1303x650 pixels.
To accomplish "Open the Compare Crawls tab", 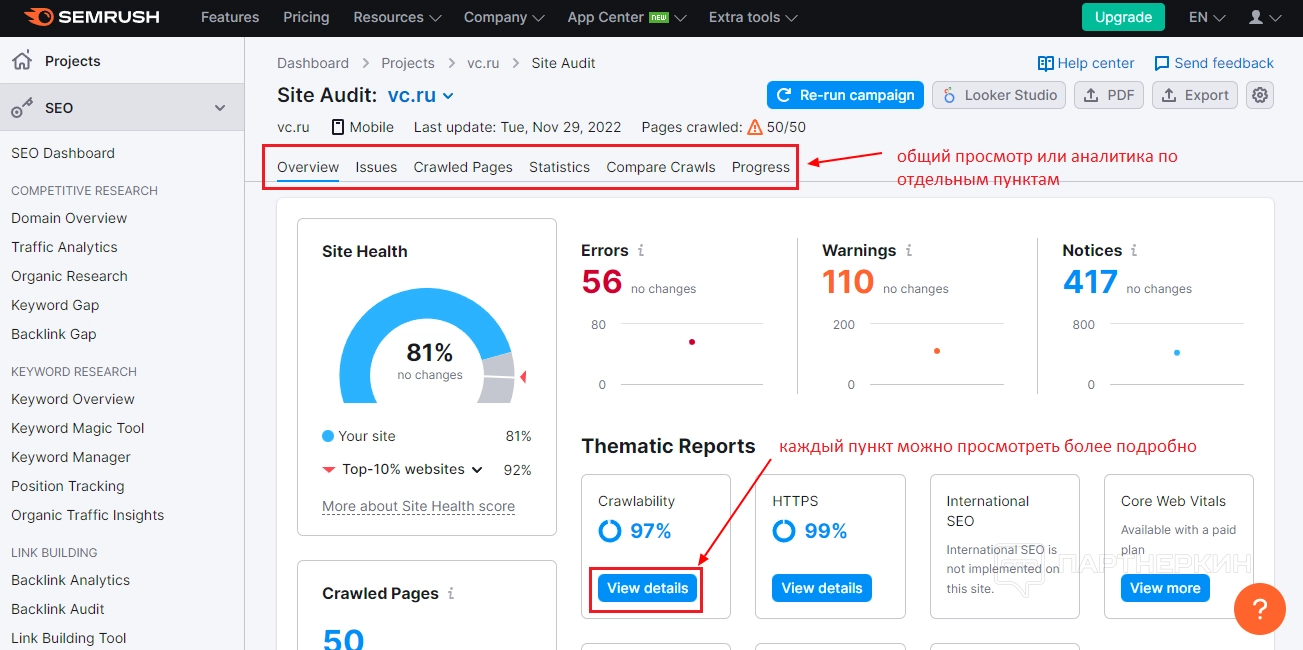I will point(661,167).
